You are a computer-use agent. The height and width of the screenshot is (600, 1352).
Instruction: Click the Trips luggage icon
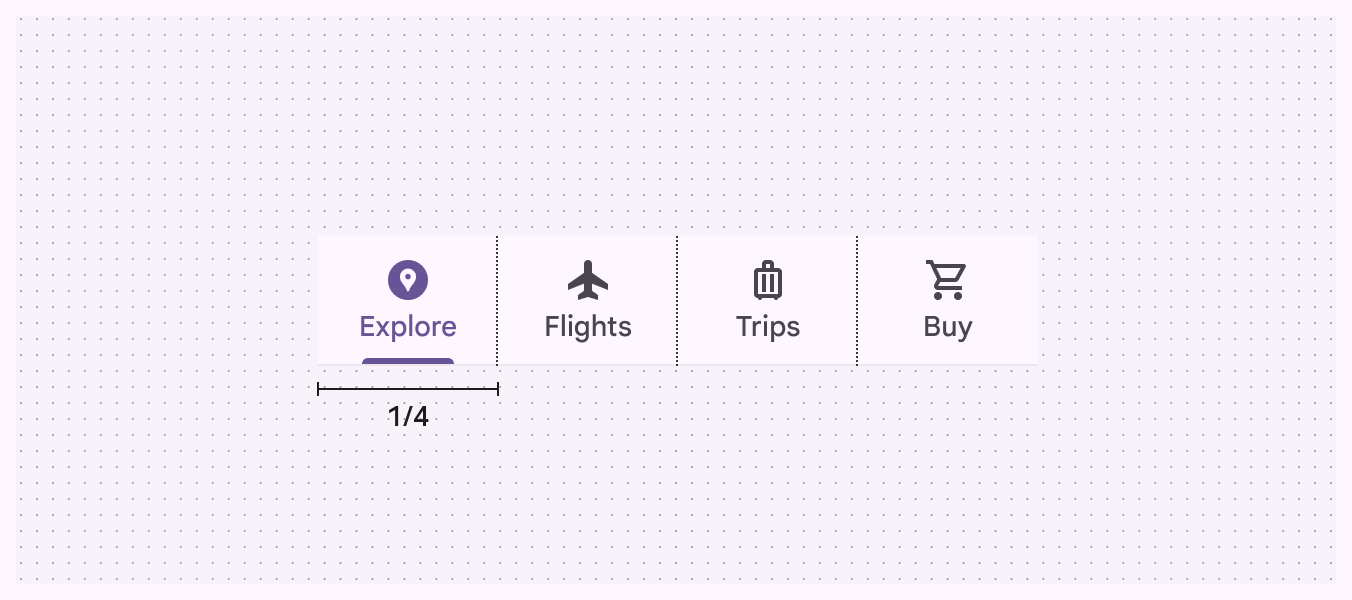click(768, 280)
